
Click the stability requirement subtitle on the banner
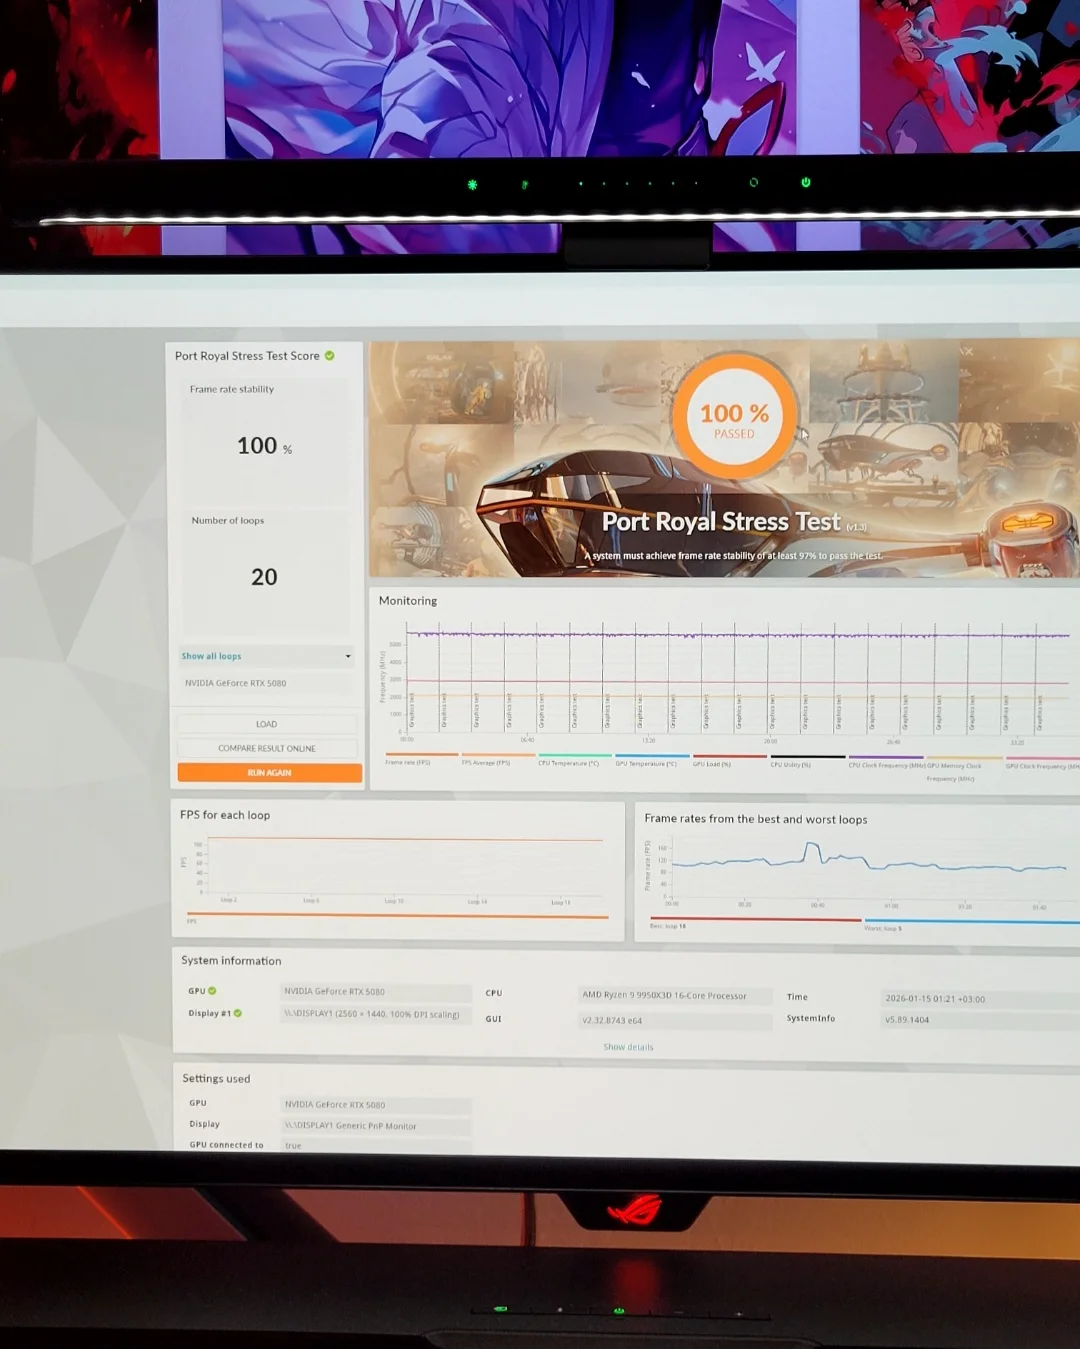[x=733, y=556]
